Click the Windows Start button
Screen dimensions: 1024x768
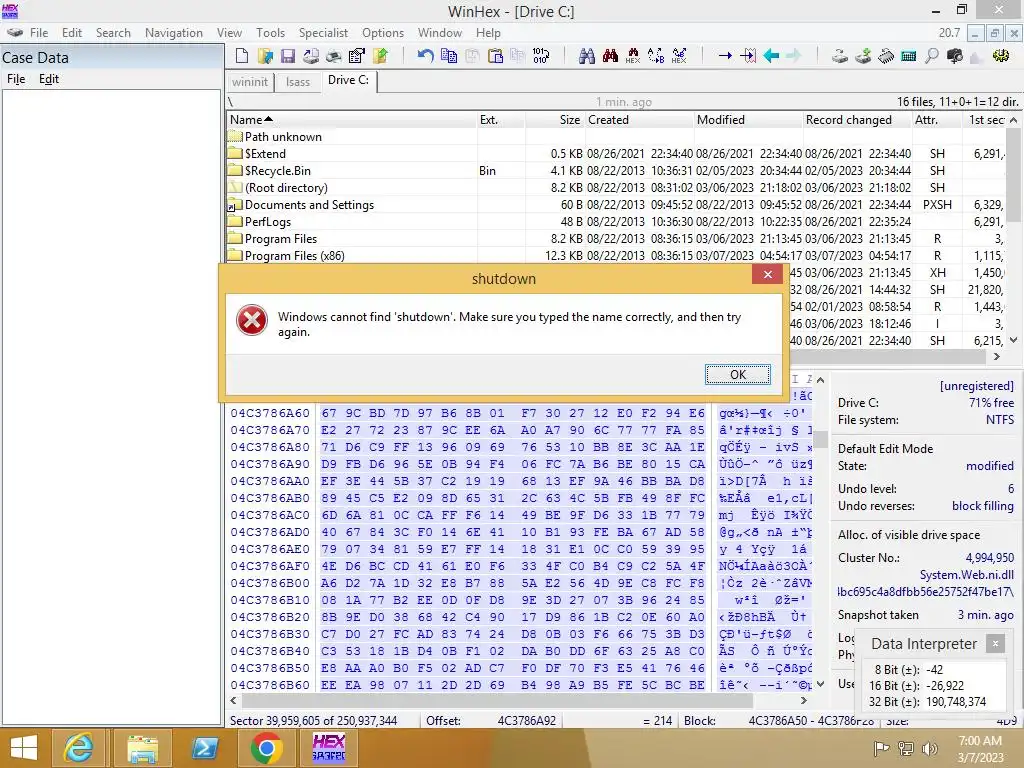pyautogui.click(x=24, y=748)
